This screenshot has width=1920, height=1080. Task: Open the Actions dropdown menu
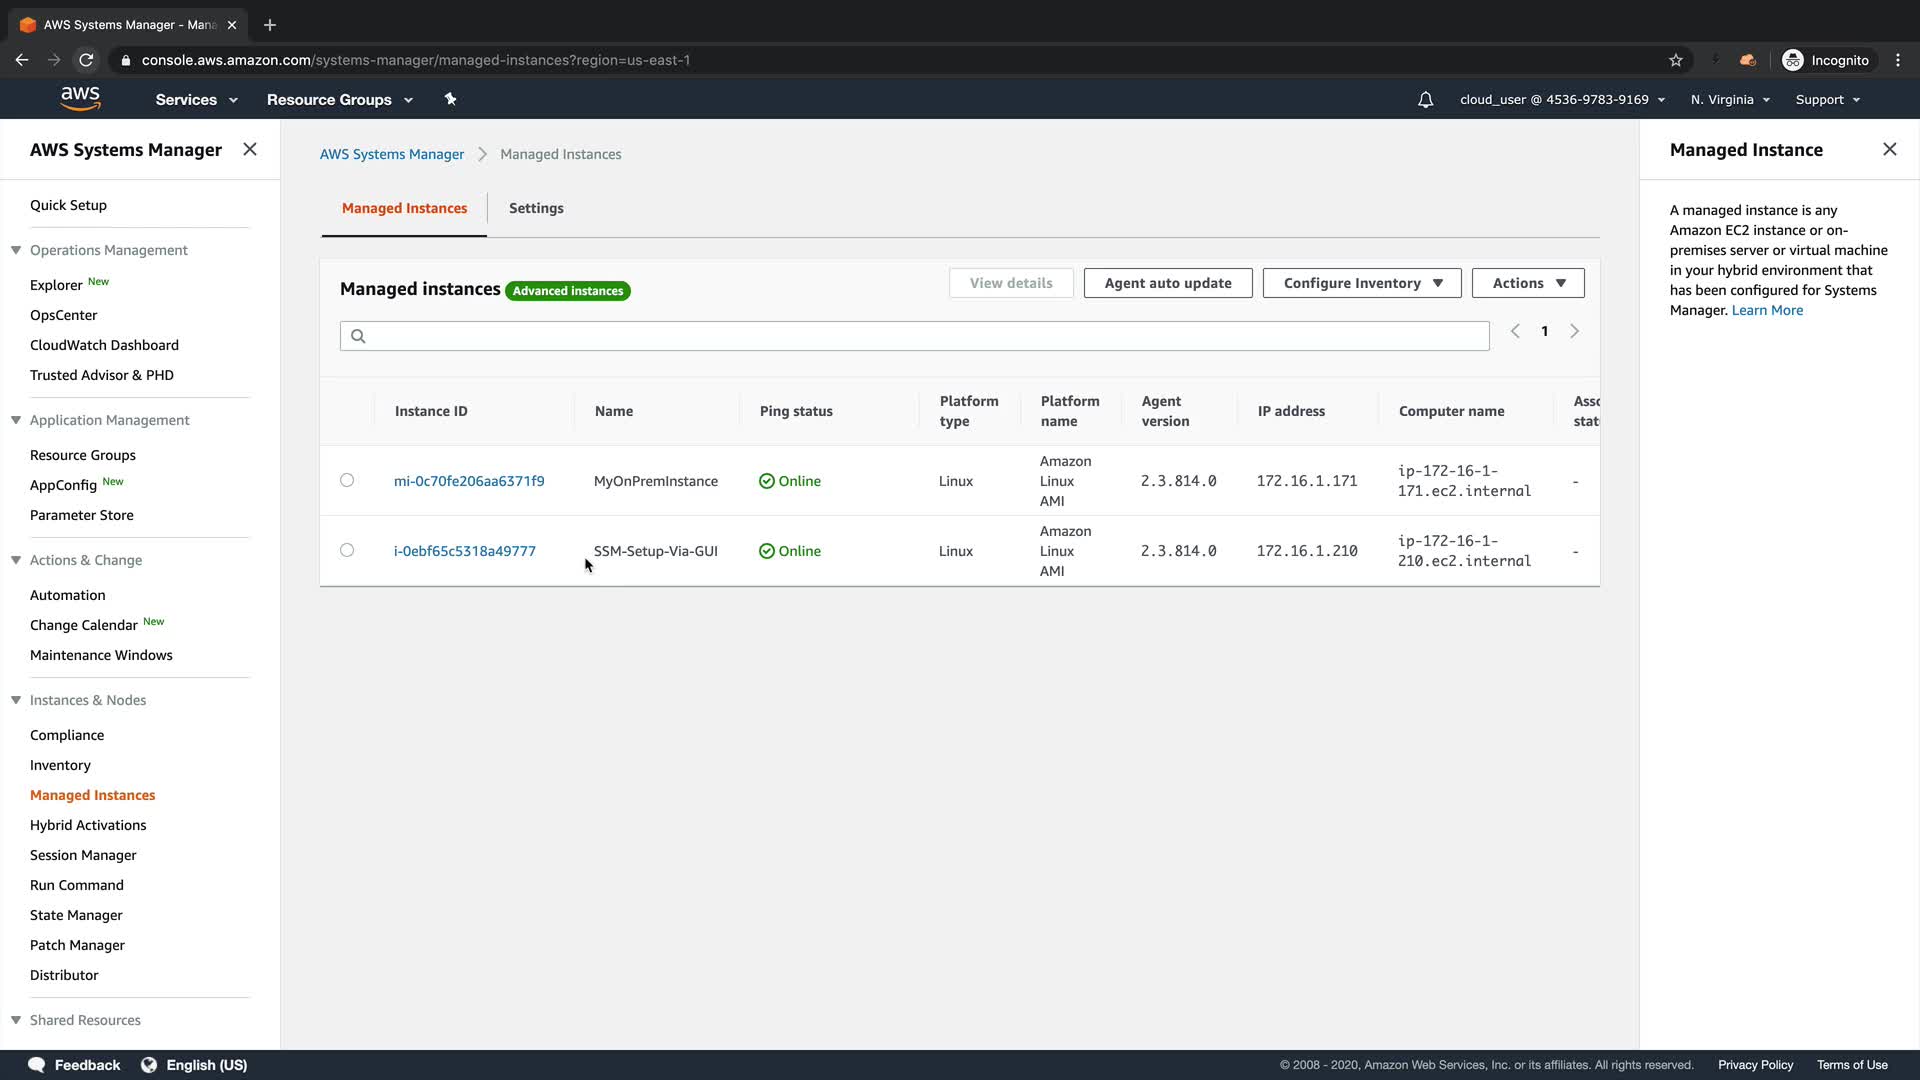1527,283
